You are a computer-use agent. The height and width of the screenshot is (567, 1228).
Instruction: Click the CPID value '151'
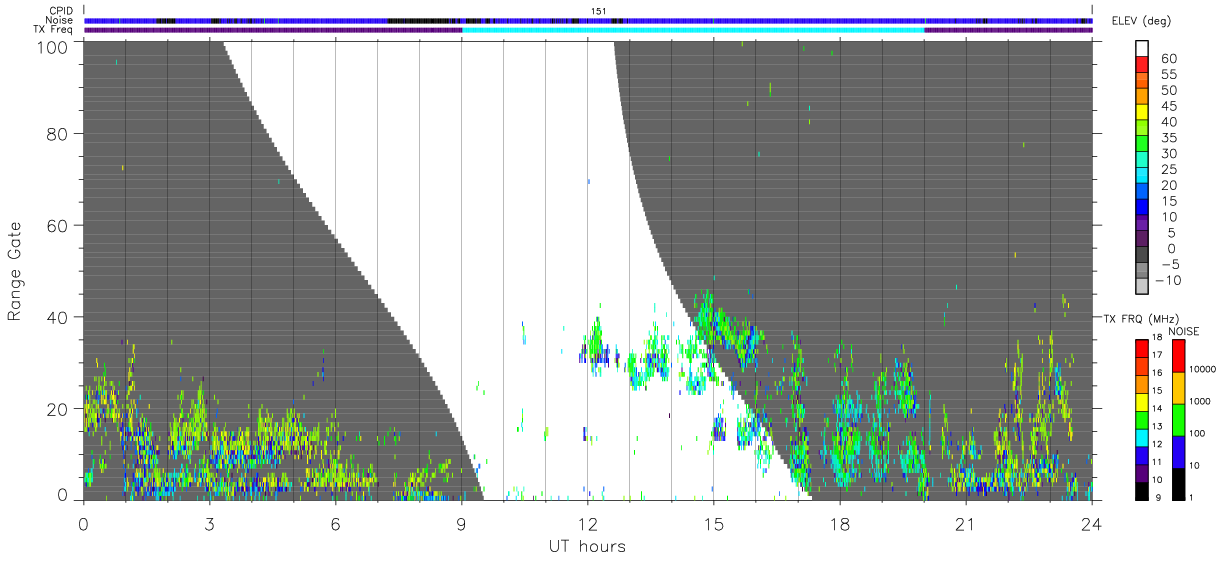coord(599,11)
